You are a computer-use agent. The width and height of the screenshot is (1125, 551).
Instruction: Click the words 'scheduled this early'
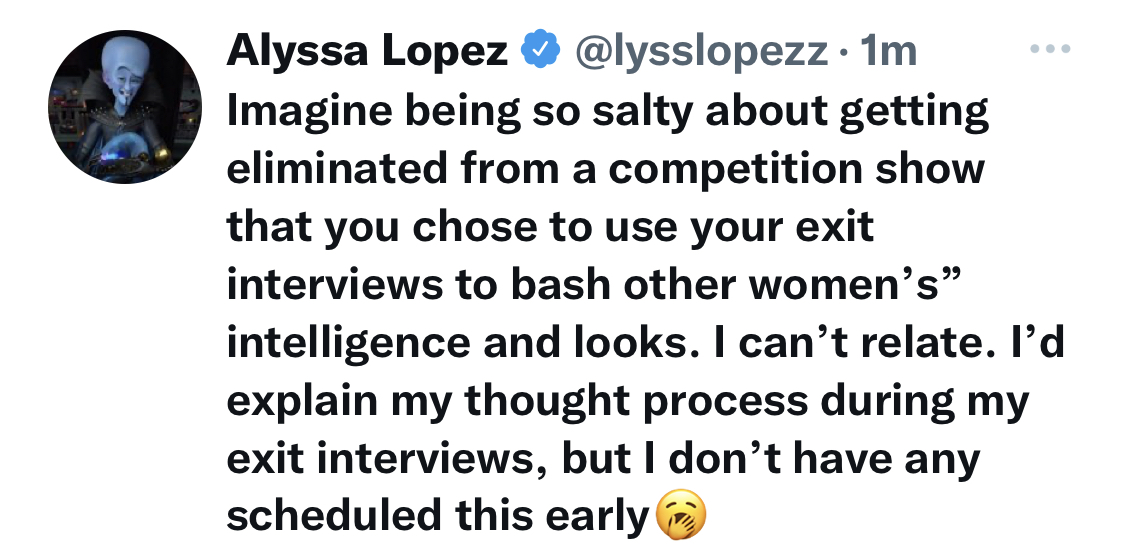tap(438, 517)
